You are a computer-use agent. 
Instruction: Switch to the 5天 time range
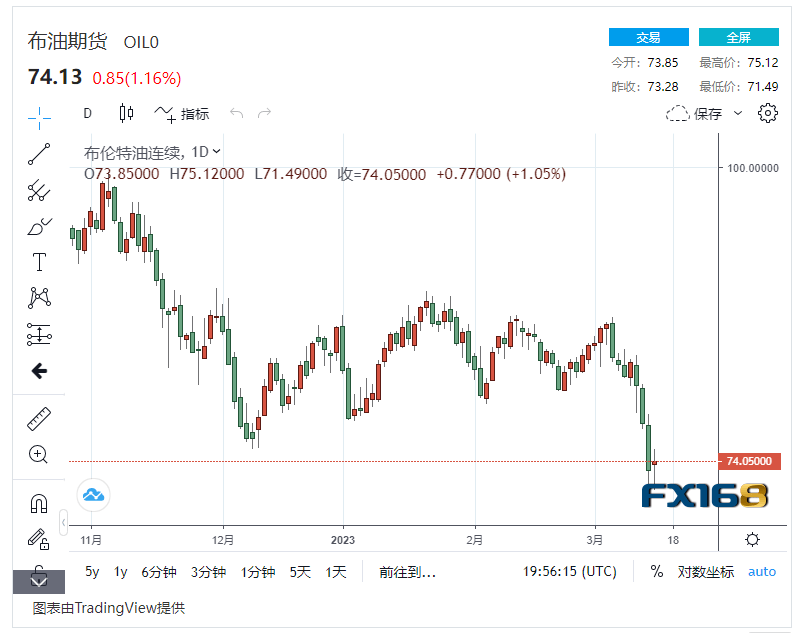tap(300, 572)
